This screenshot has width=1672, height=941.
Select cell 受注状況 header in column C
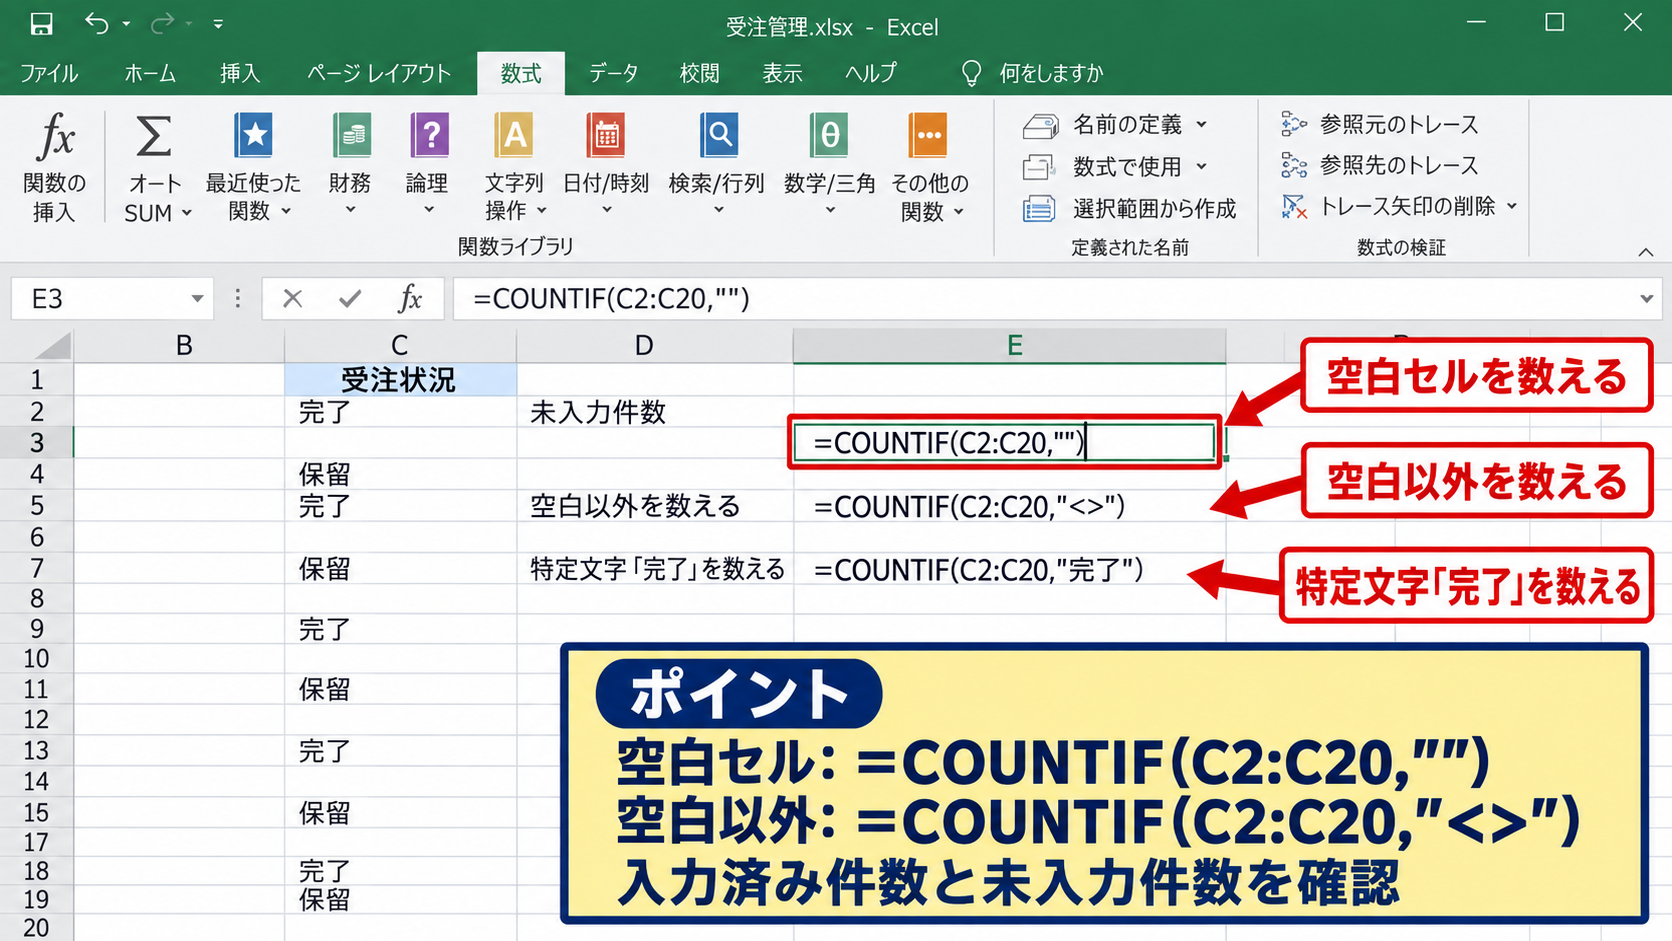(400, 379)
